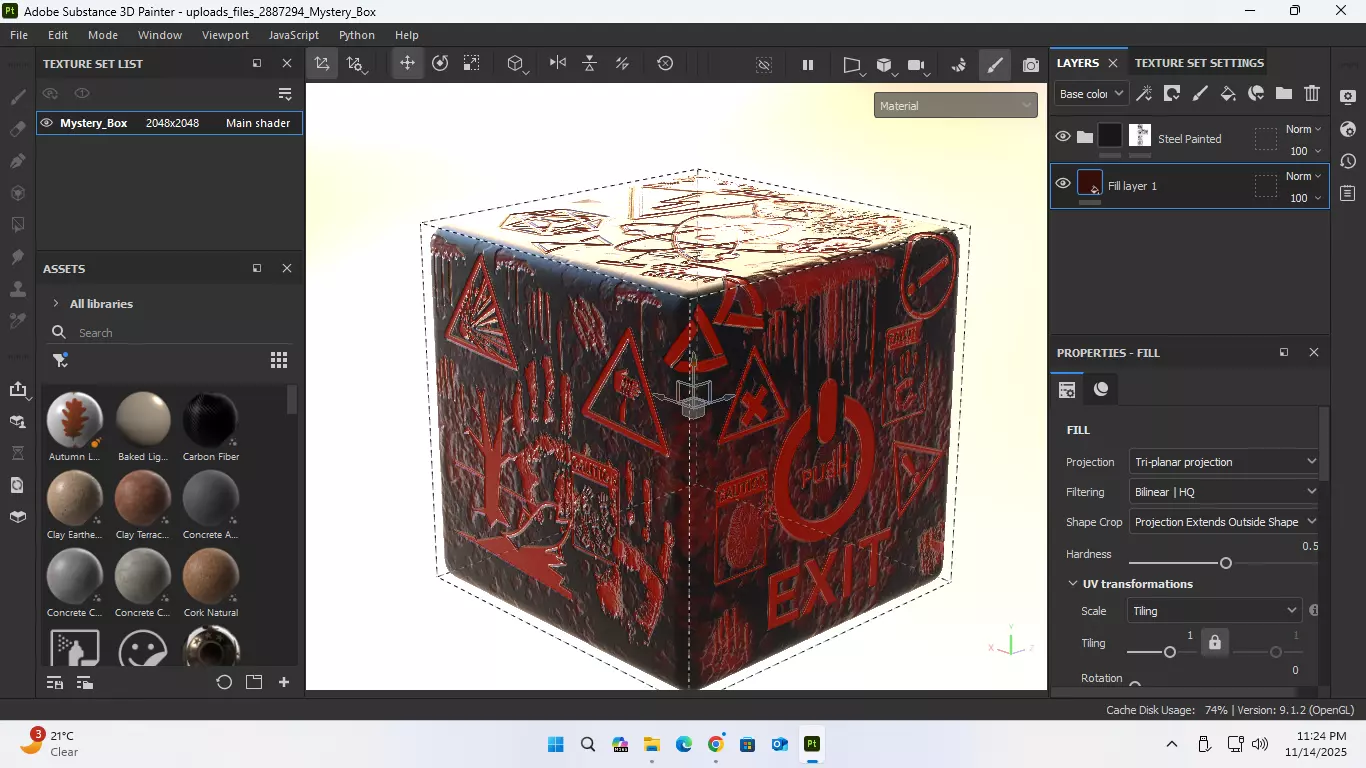
Task: Toggle Mystery_Box texture set visibility
Action: 47,123
